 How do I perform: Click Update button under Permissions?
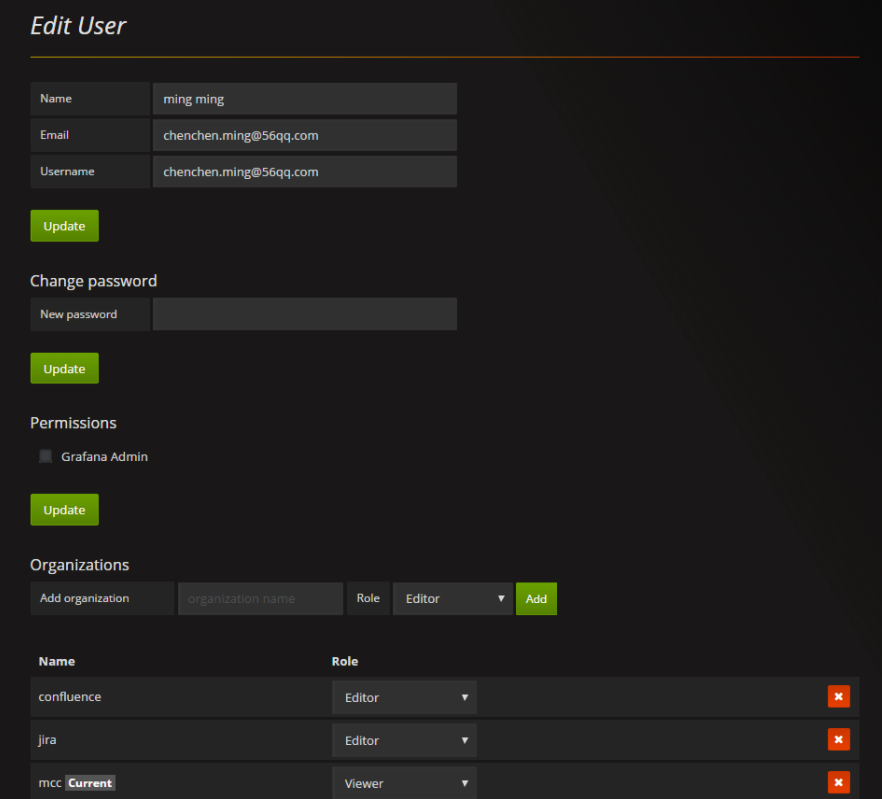[64, 510]
